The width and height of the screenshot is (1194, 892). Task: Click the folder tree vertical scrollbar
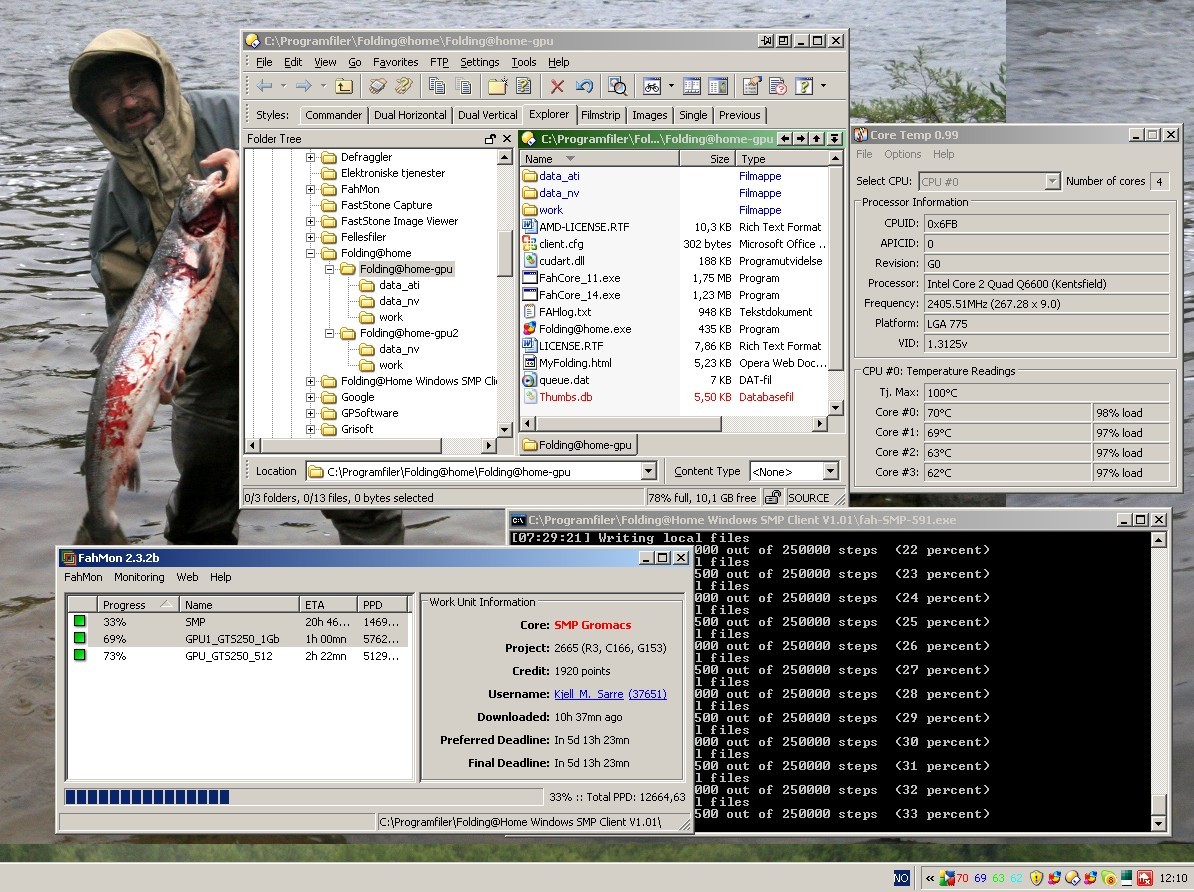(504, 293)
